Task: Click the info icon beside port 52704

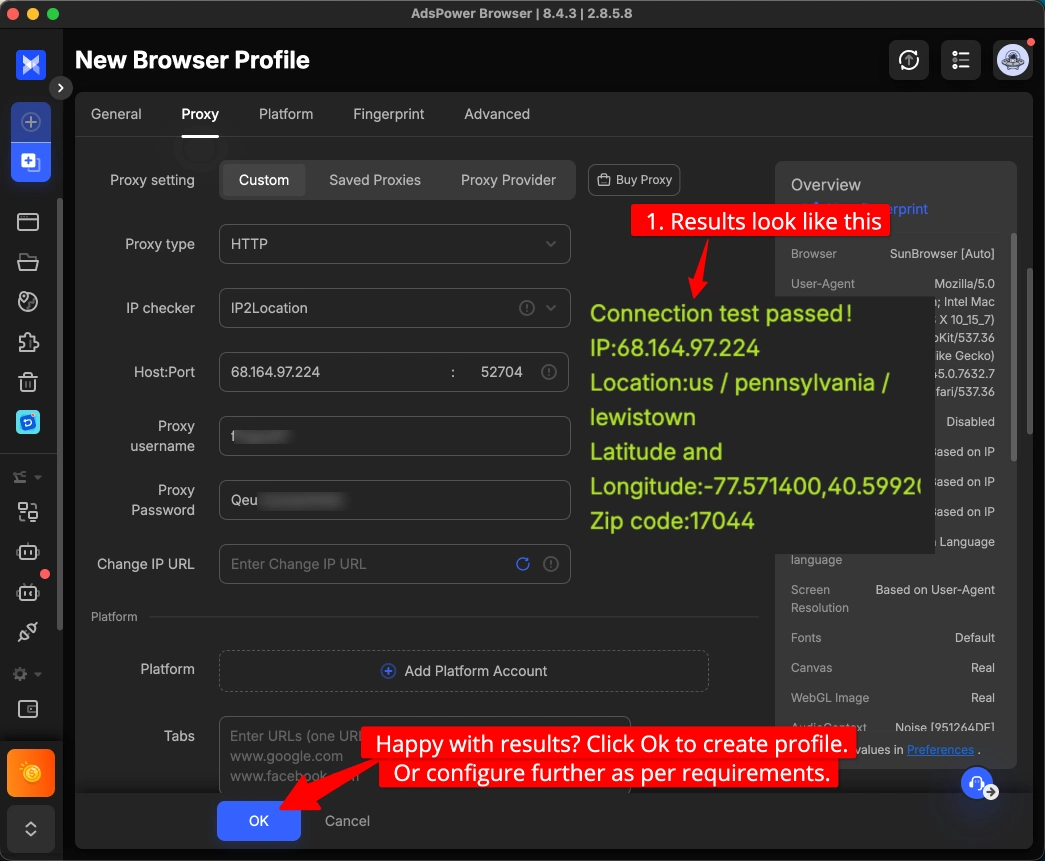Action: [x=548, y=372]
